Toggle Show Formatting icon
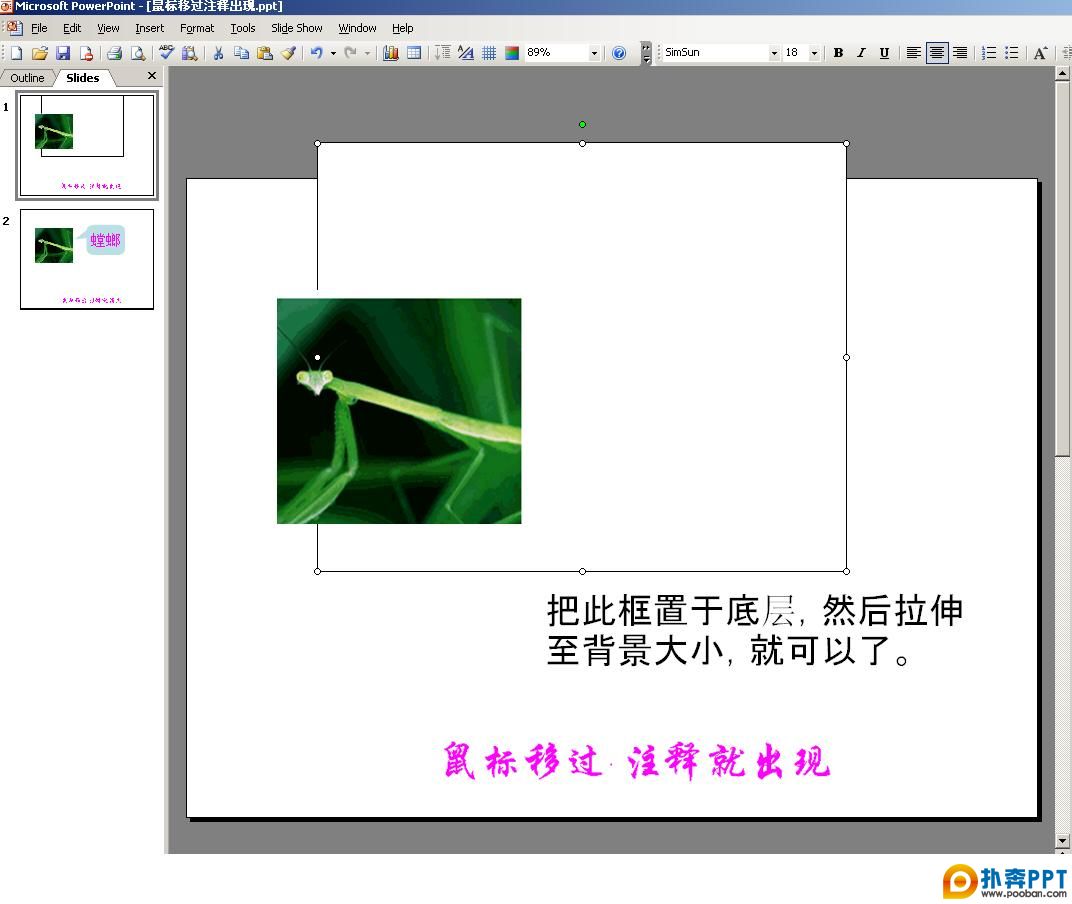This screenshot has height=904, width=1072. coord(466,53)
